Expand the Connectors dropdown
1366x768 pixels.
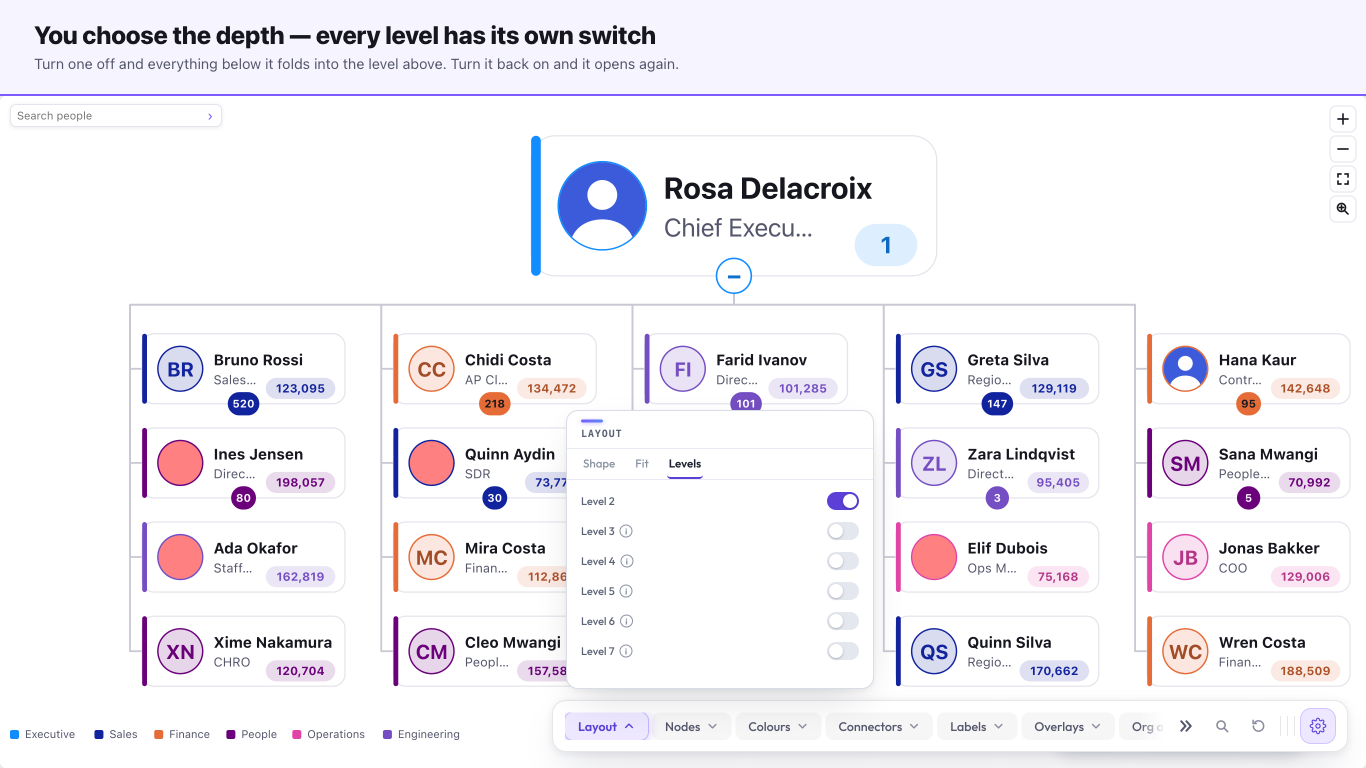[x=879, y=727]
